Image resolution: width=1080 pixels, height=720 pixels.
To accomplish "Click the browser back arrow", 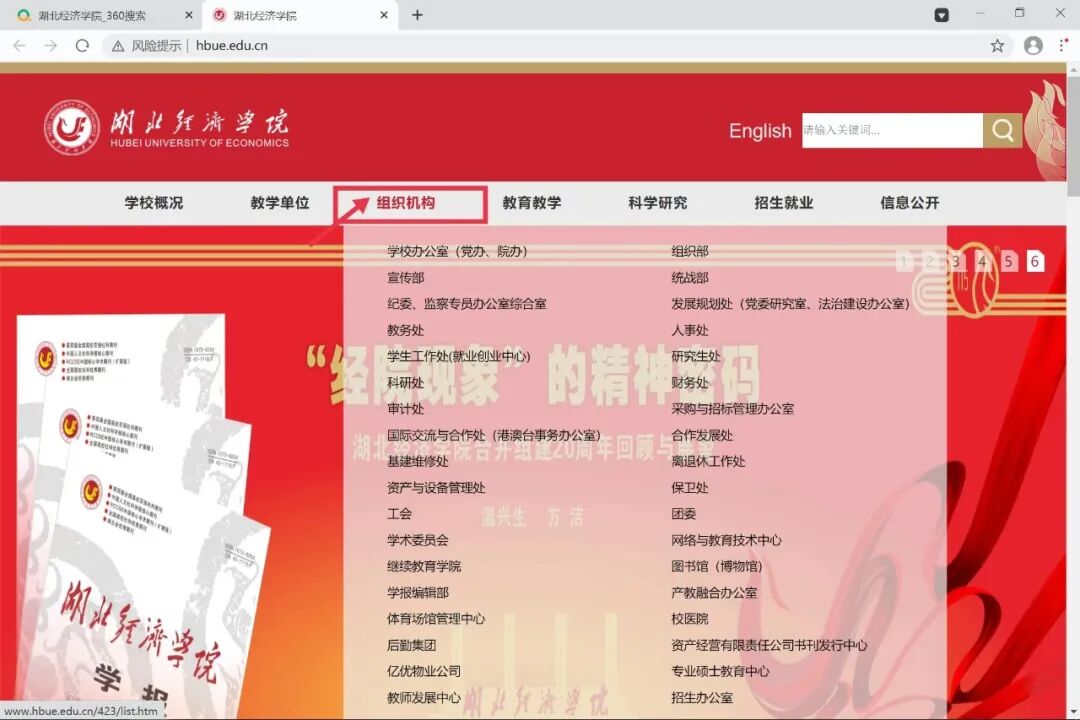I will [19, 45].
